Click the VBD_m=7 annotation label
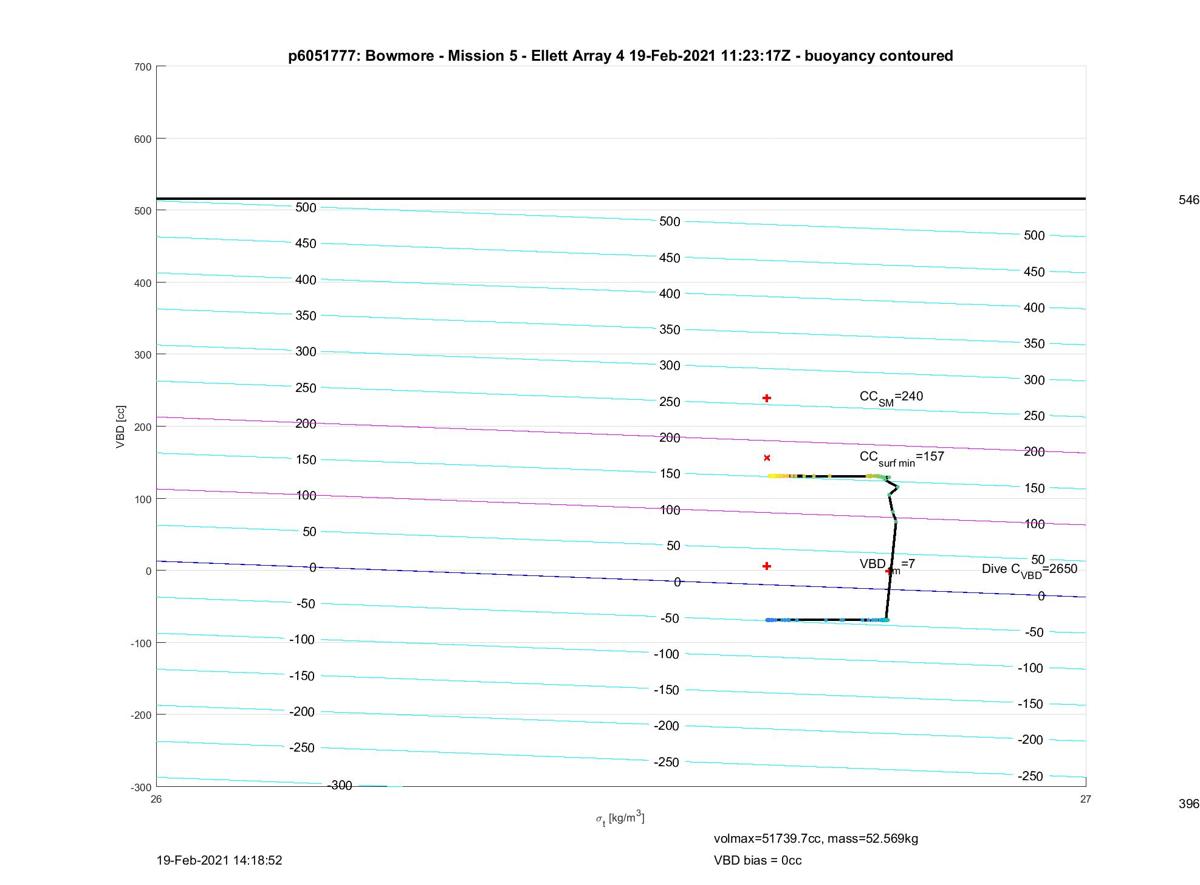 pos(887,565)
